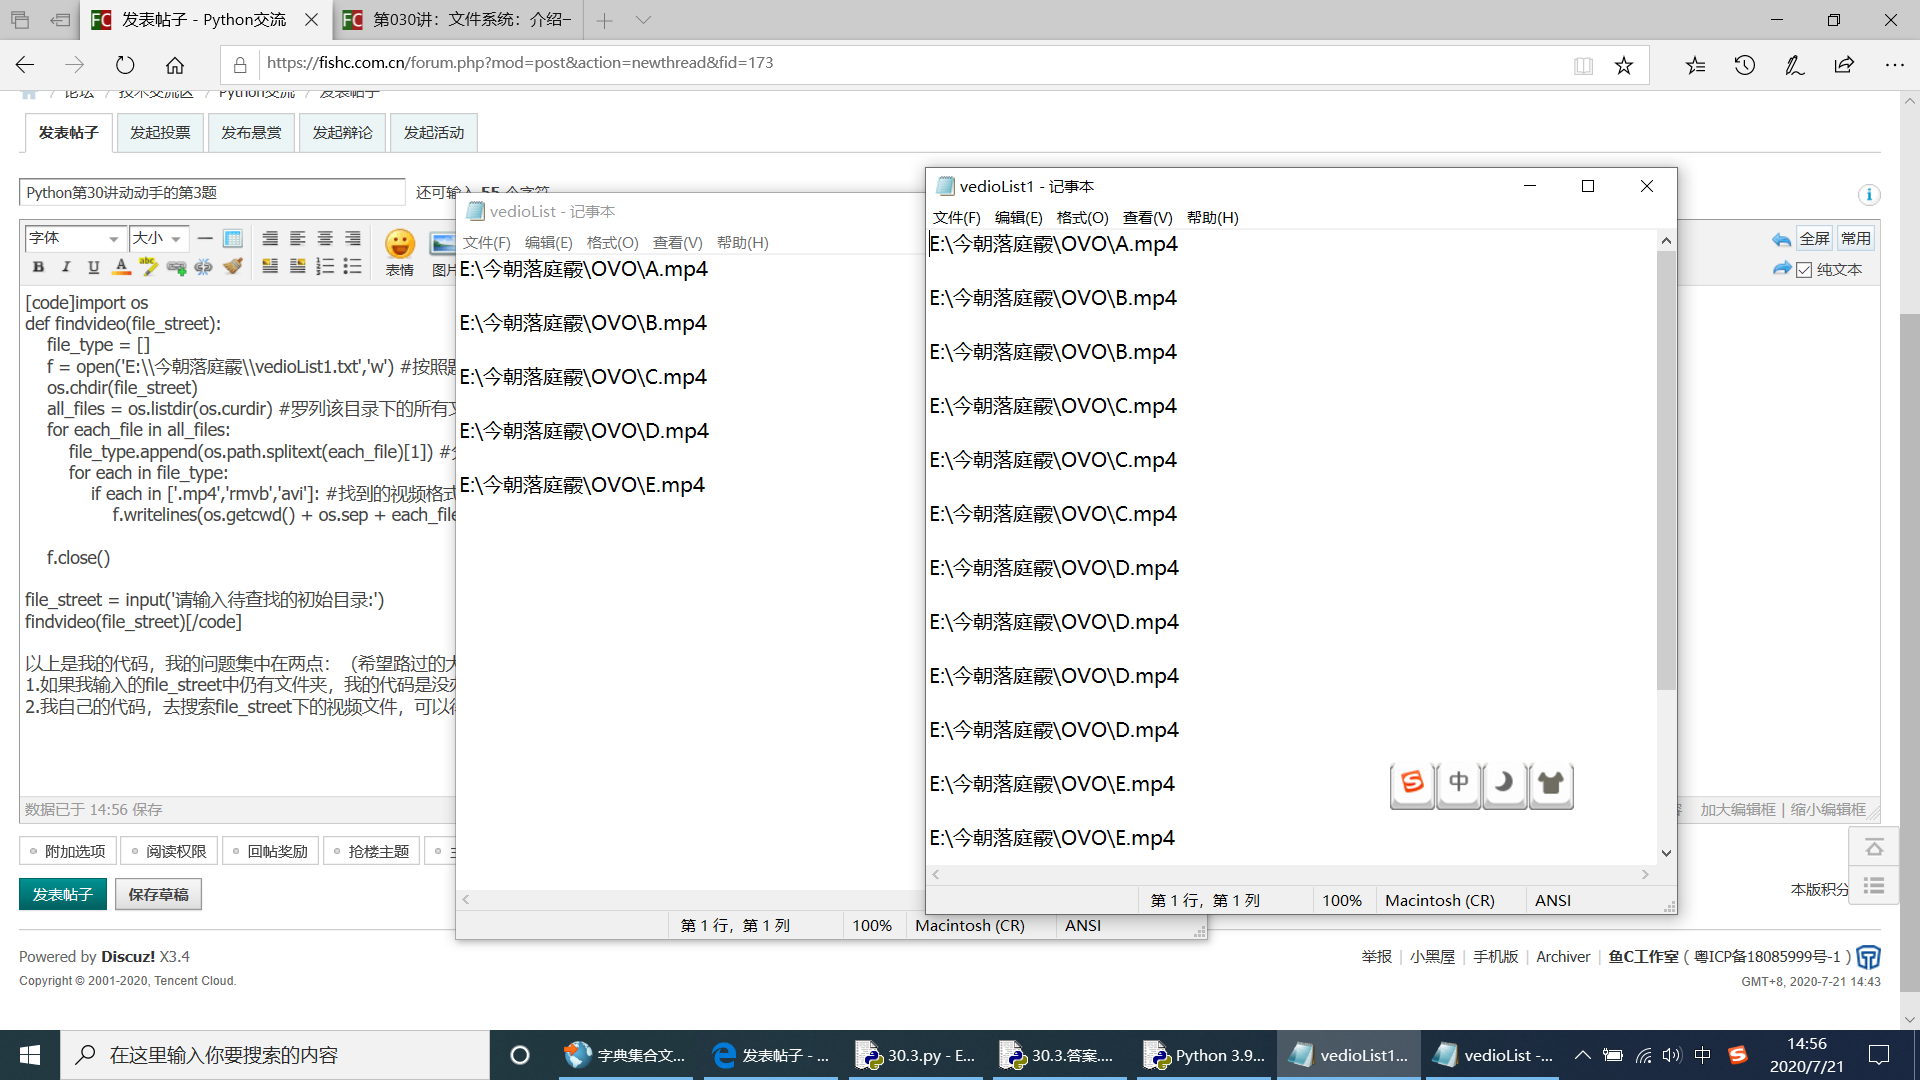Open the Windows Start menu
The height and width of the screenshot is (1080, 1920).
(x=30, y=1055)
